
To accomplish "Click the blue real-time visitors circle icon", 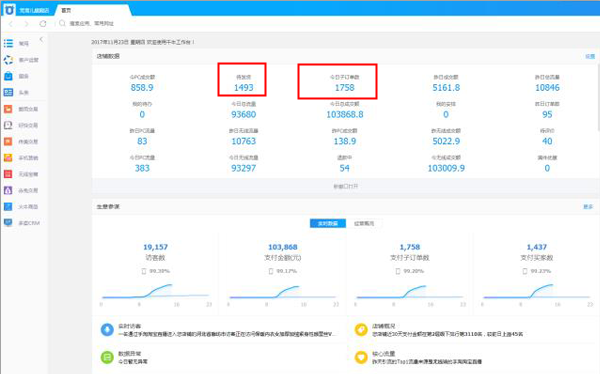I will pos(107,330).
